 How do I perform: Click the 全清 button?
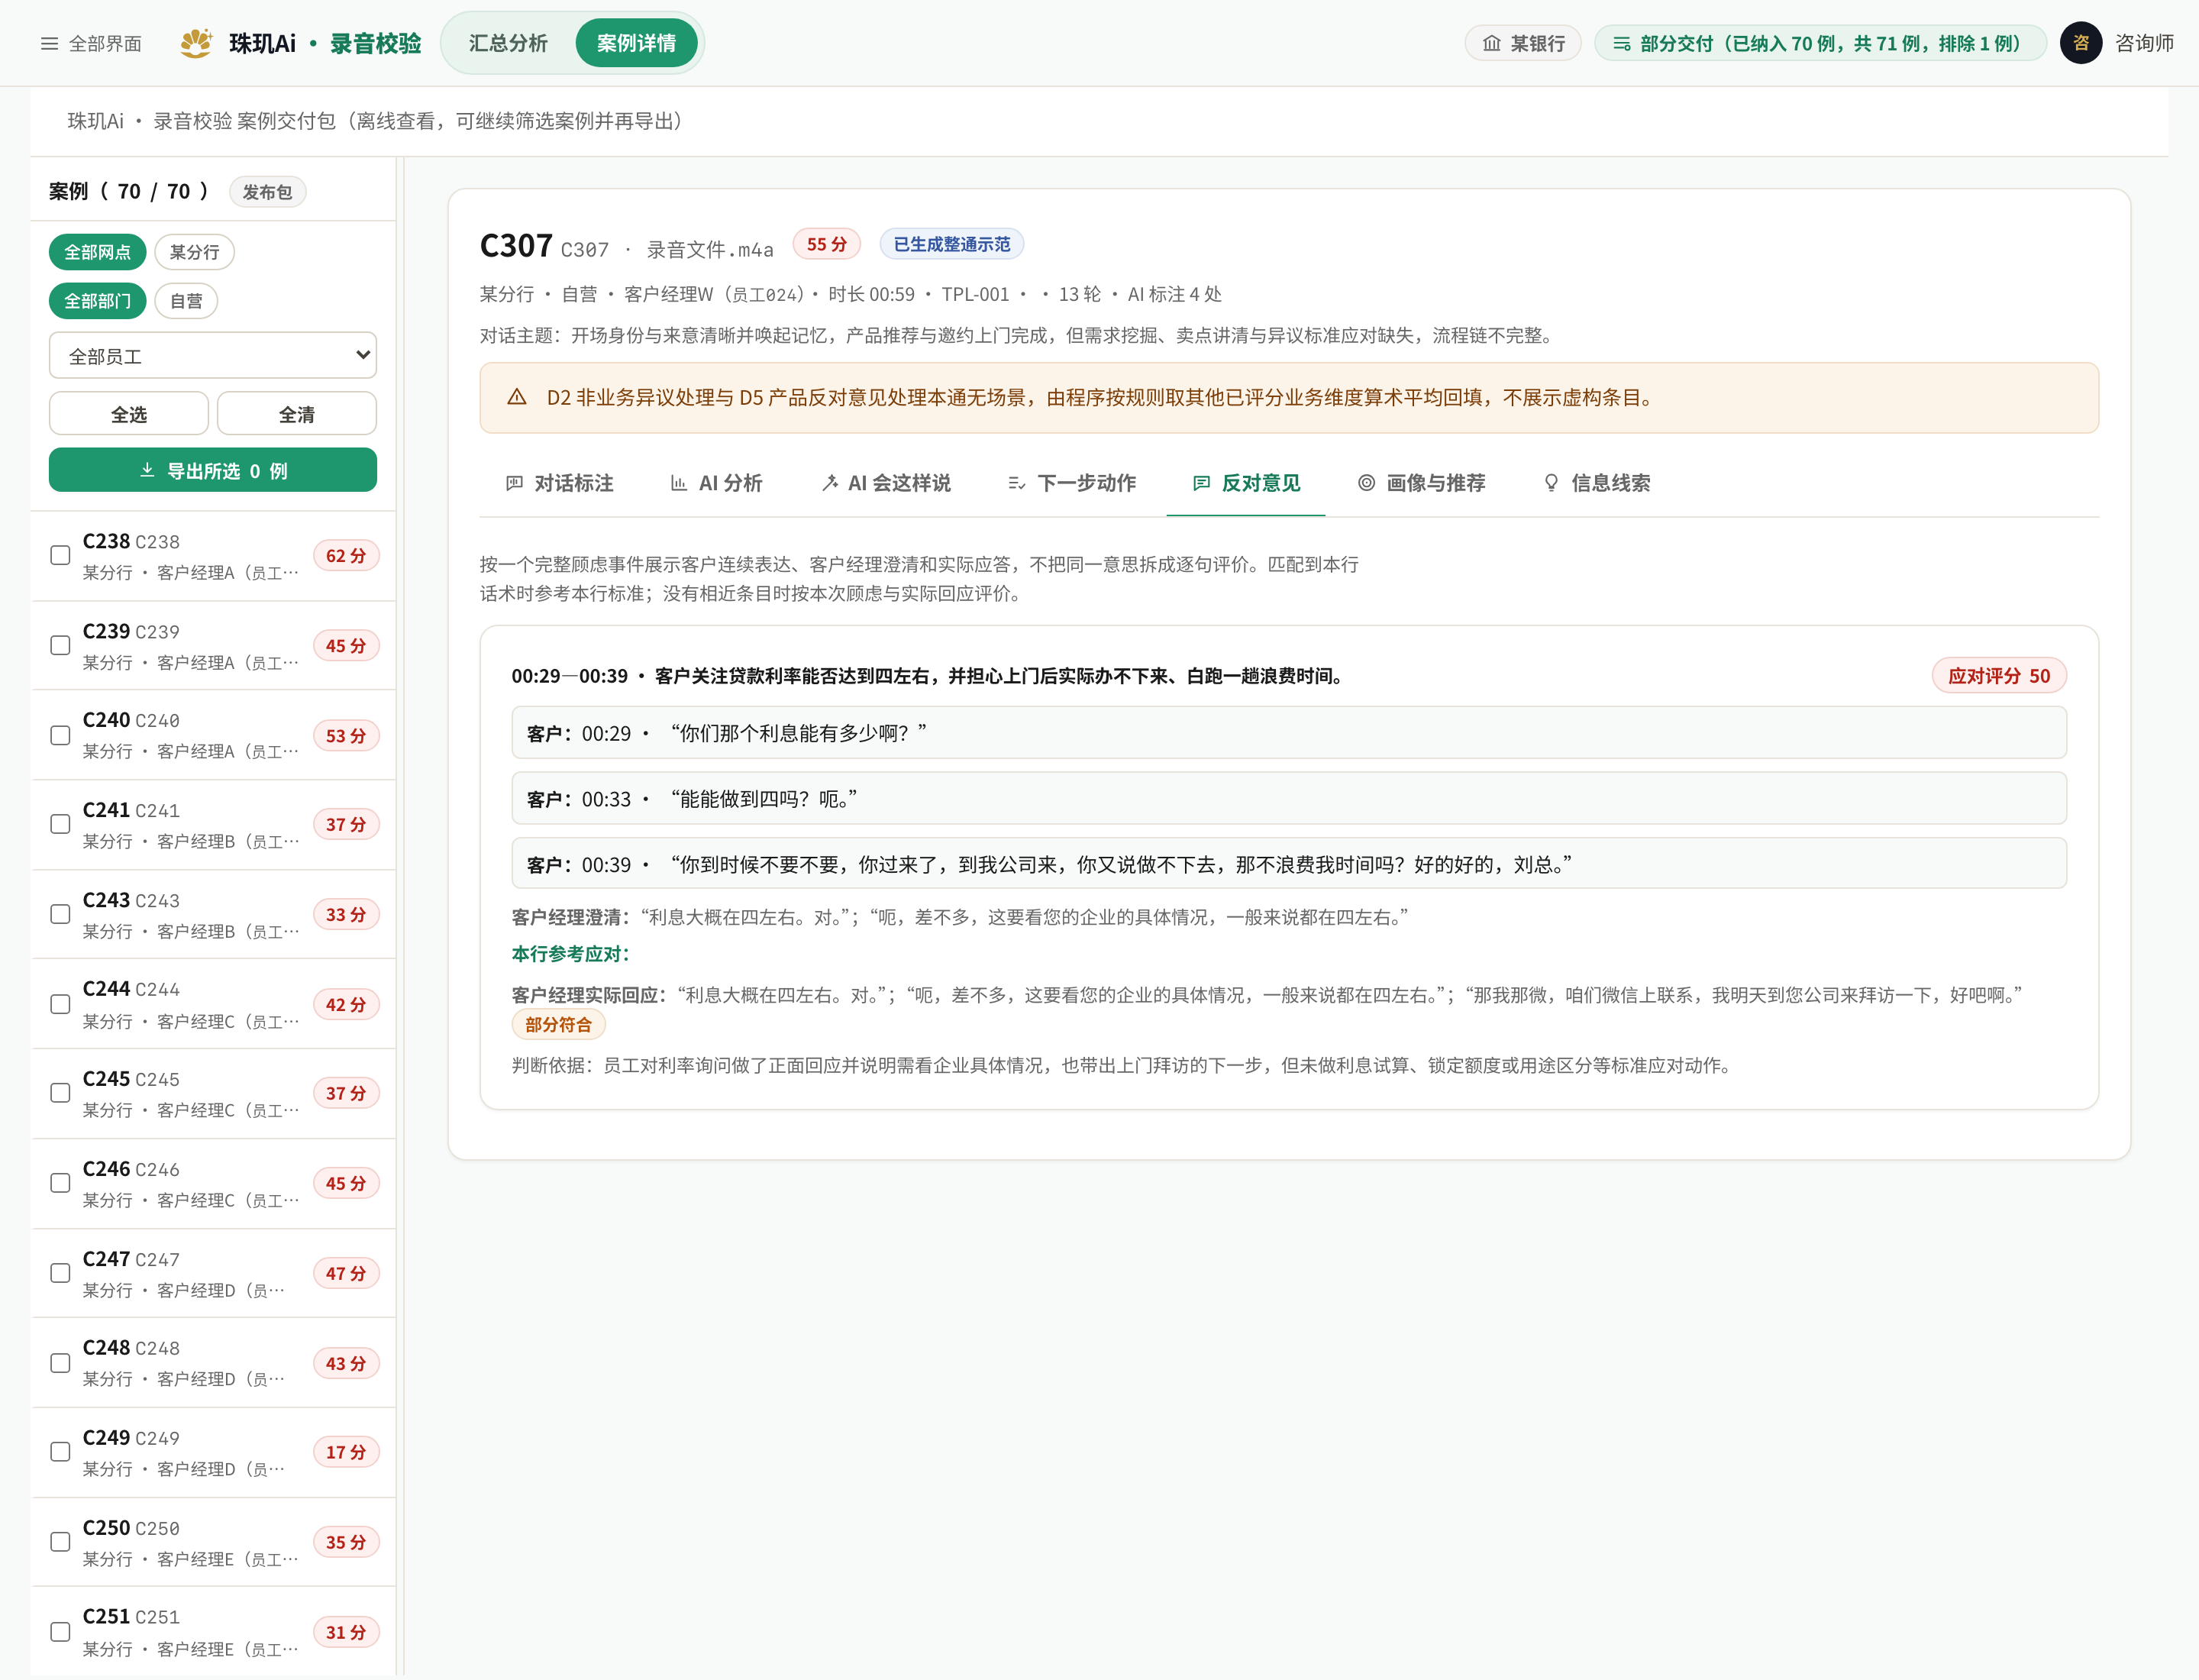(297, 414)
